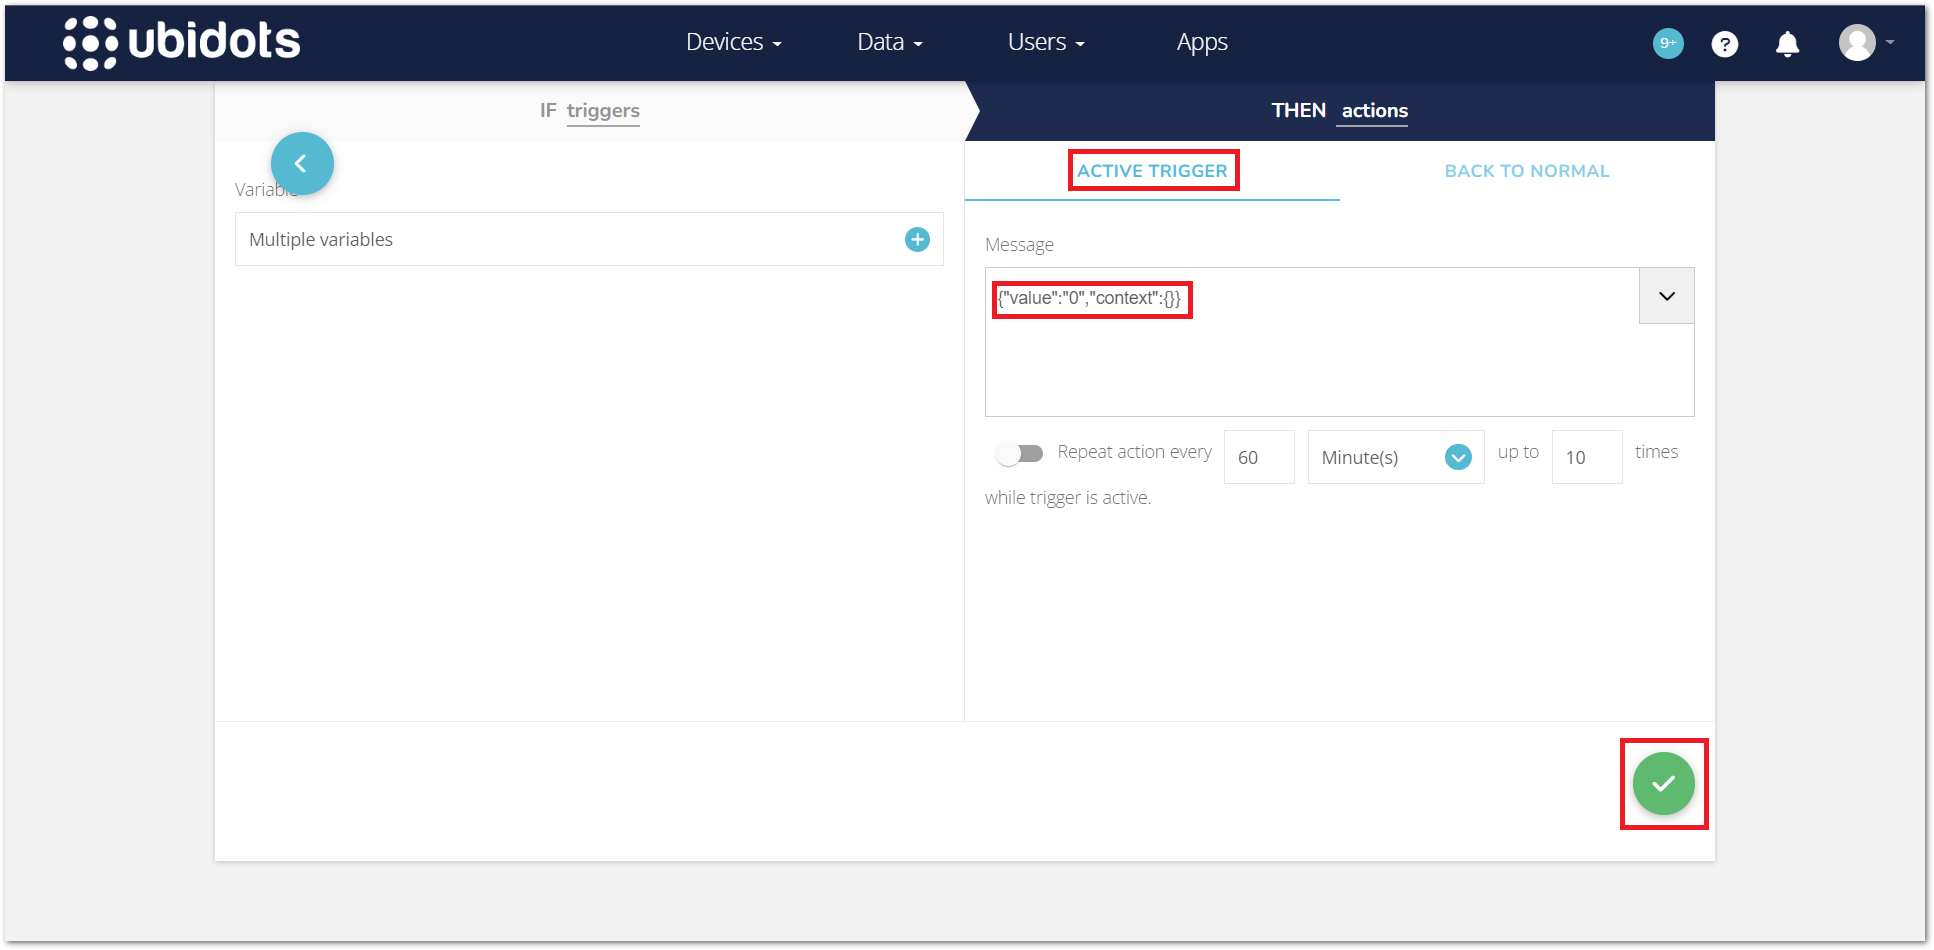Go to Apps in navigation bar

(1201, 42)
